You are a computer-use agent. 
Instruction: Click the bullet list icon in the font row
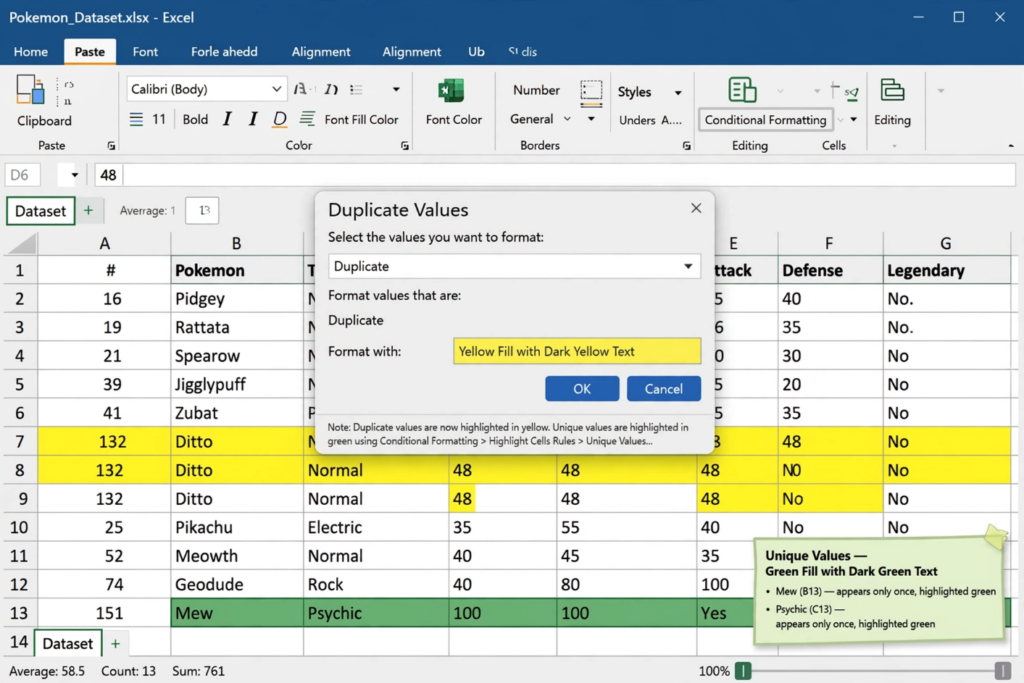[356, 89]
